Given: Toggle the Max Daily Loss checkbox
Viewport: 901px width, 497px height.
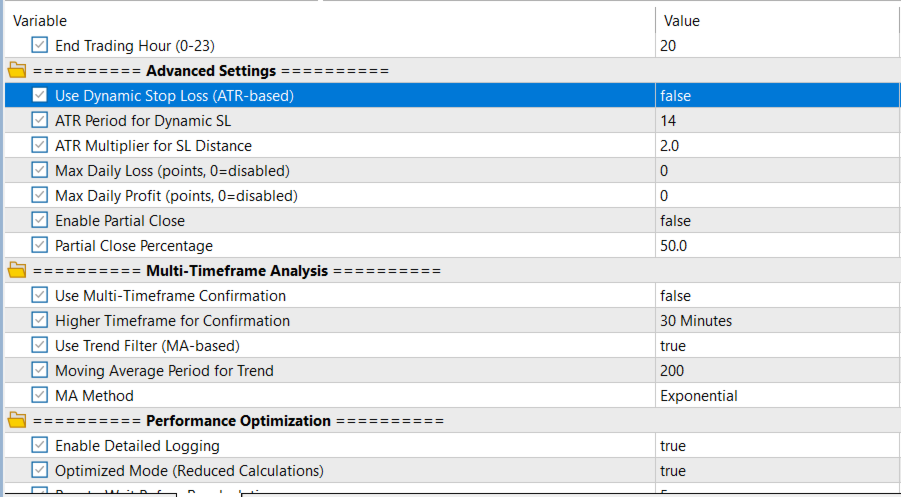Looking at the screenshot, I should [x=40, y=171].
